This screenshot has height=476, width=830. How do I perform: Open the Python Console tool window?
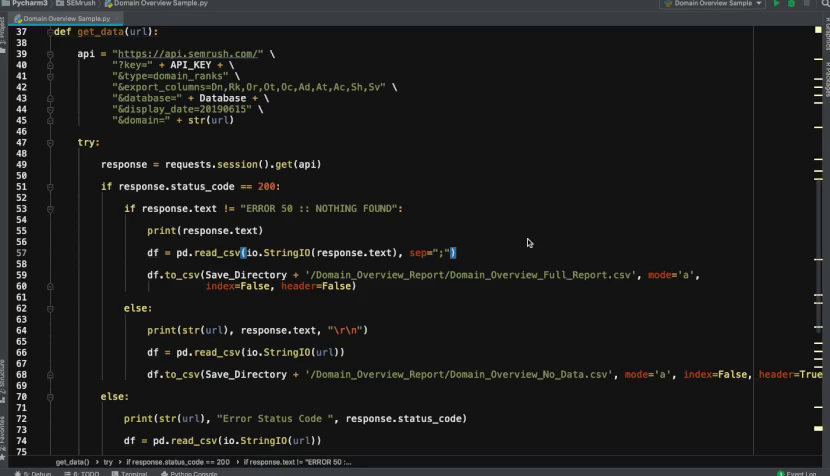[x=191, y=473]
